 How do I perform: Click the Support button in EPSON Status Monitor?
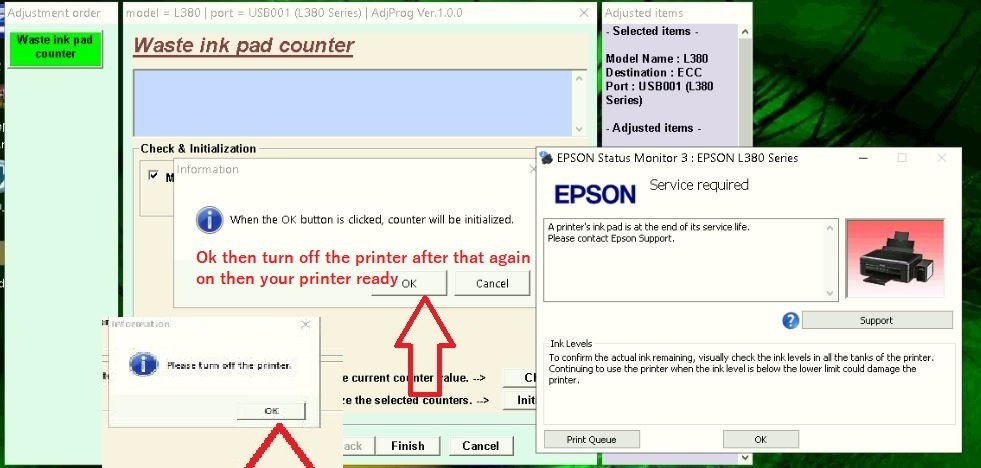(x=877, y=320)
